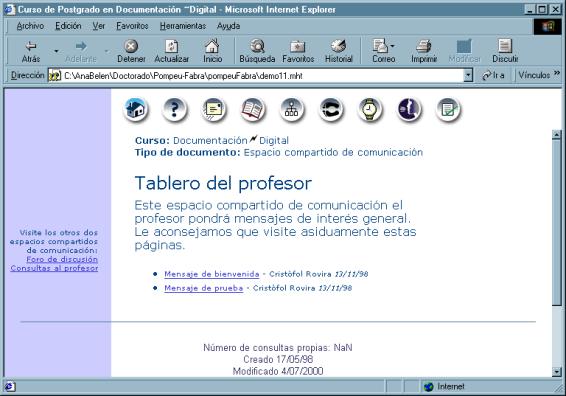This screenshot has width=566, height=396.
Task: Select the envelope messages icon
Action: tap(214, 109)
